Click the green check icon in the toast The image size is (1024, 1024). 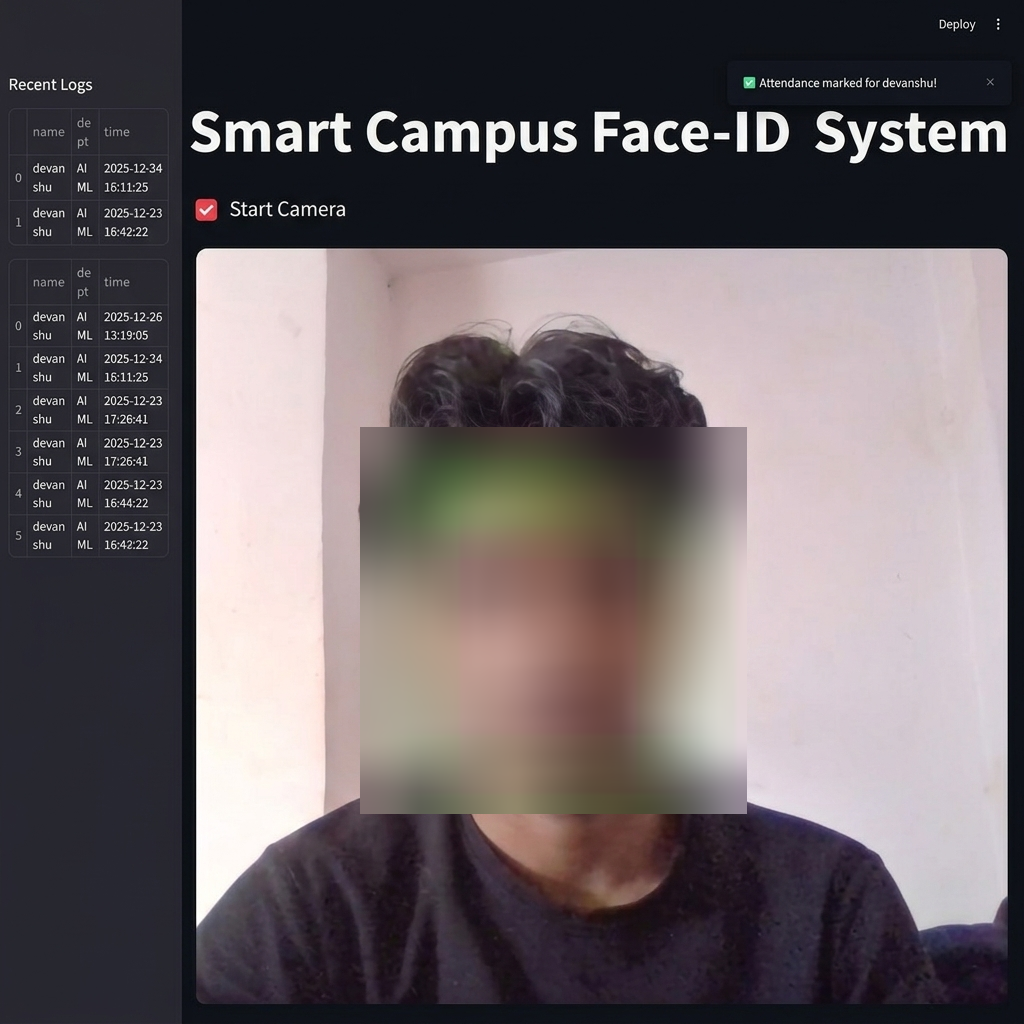749,83
